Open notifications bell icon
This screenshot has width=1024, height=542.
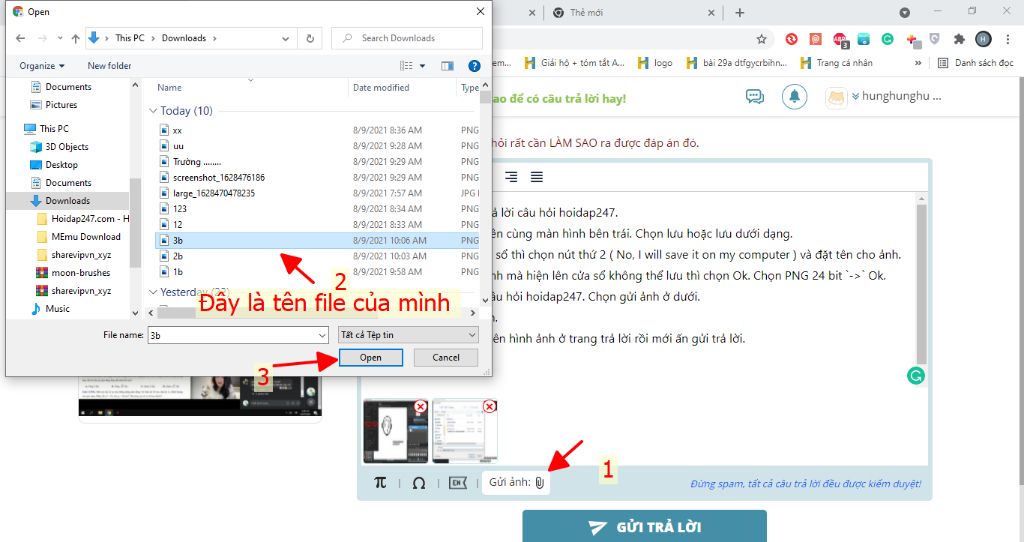794,97
